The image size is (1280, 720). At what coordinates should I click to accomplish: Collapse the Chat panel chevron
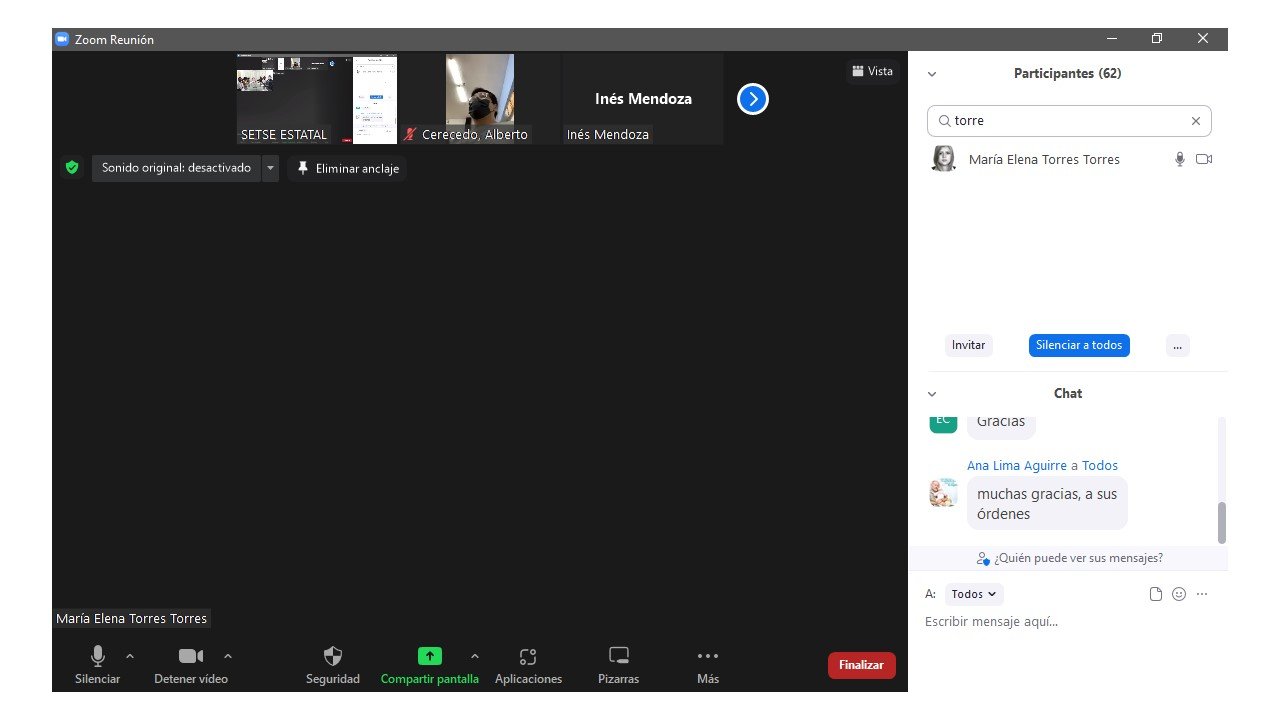coord(932,394)
